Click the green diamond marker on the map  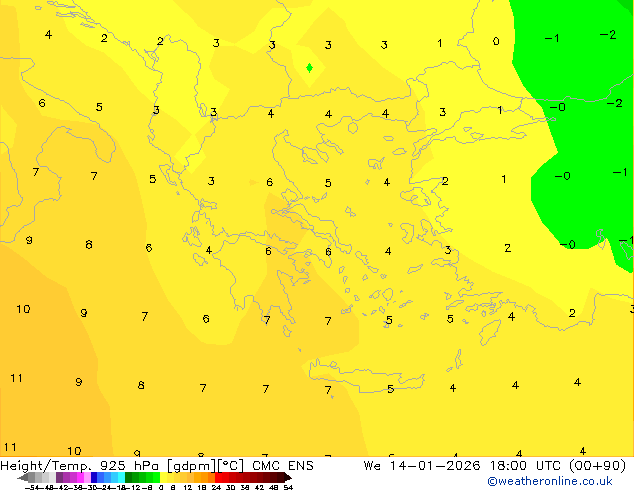309,68
